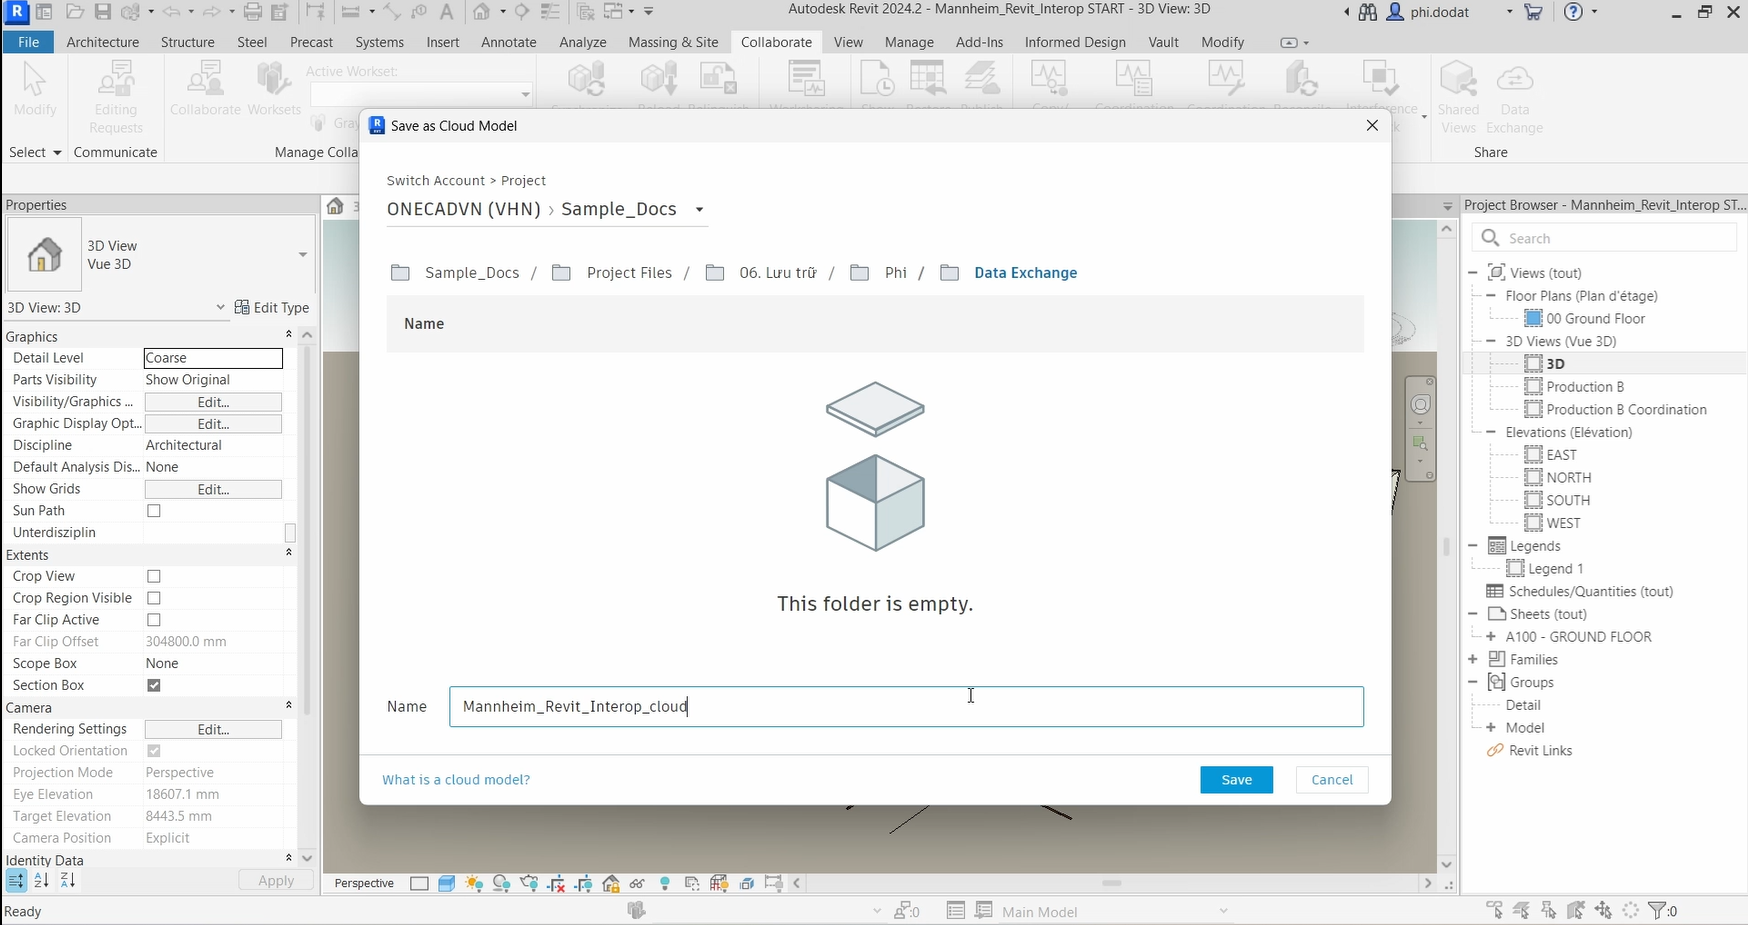Click the Save button in cloud dialog
This screenshot has height=925, width=1748.
[1236, 780]
